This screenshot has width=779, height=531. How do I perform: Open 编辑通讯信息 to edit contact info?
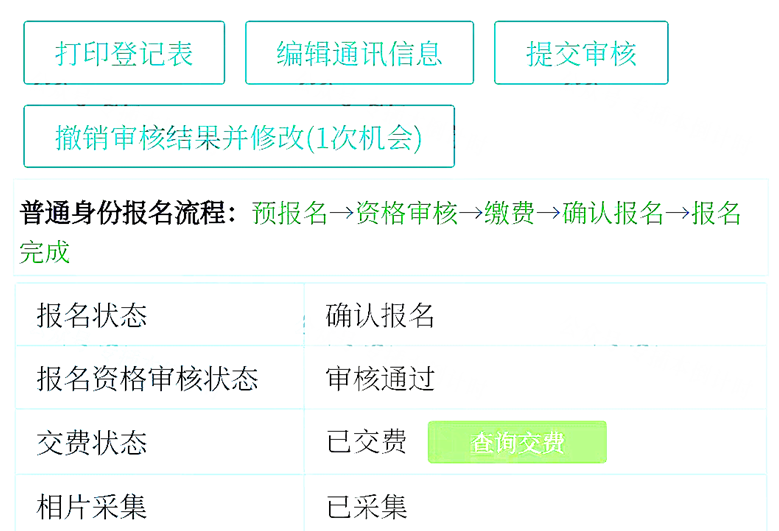359,53
